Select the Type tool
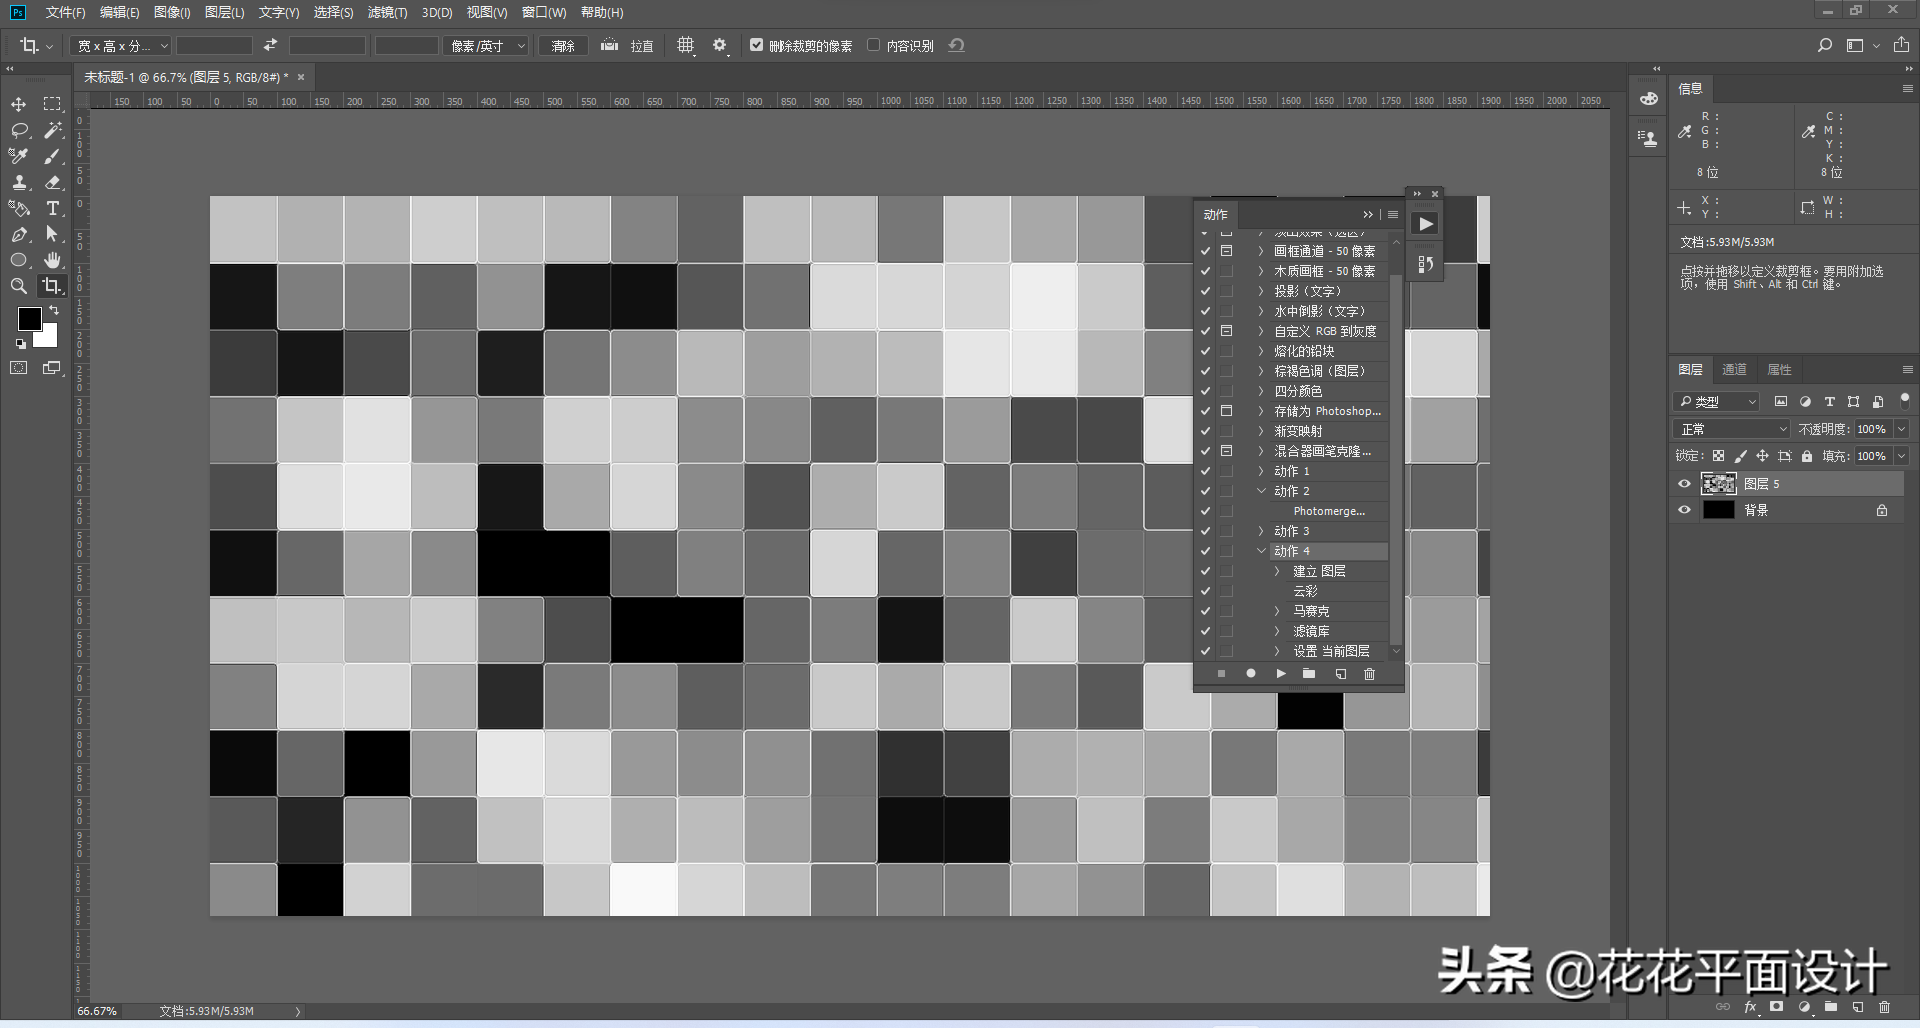This screenshot has height=1028, width=1920. [53, 209]
